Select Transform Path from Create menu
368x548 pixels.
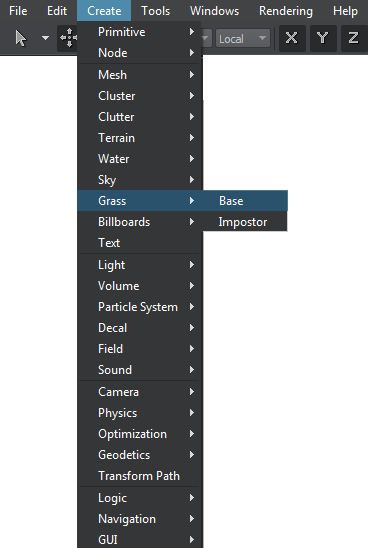(140, 476)
